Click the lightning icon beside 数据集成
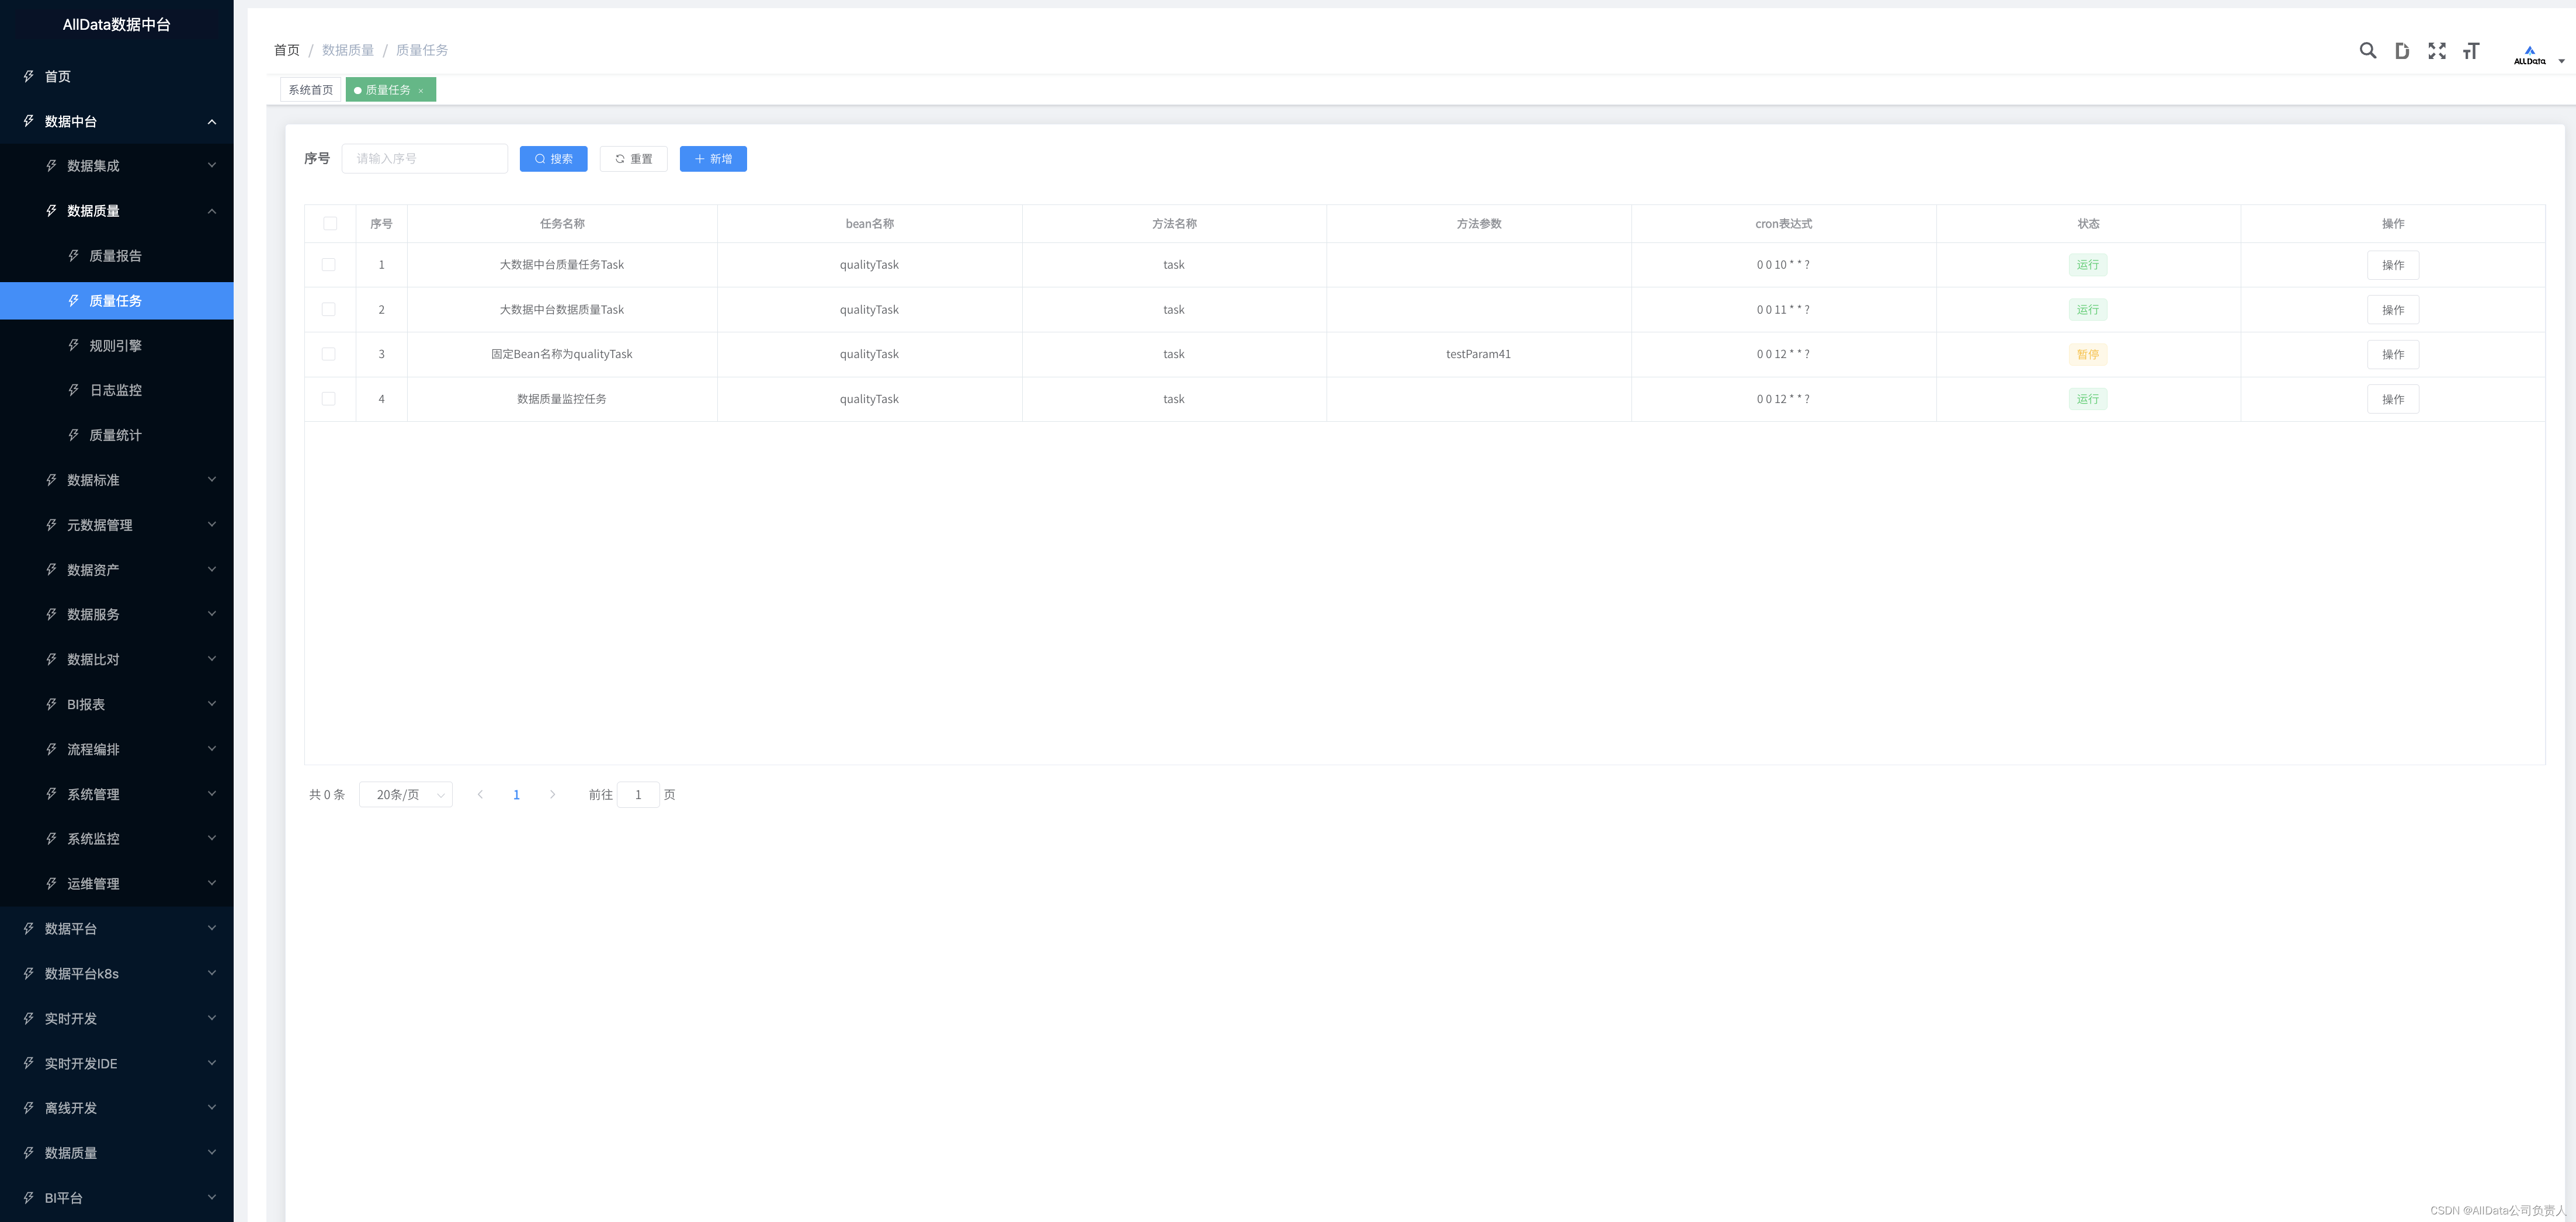The height and width of the screenshot is (1222, 2576). 51,166
